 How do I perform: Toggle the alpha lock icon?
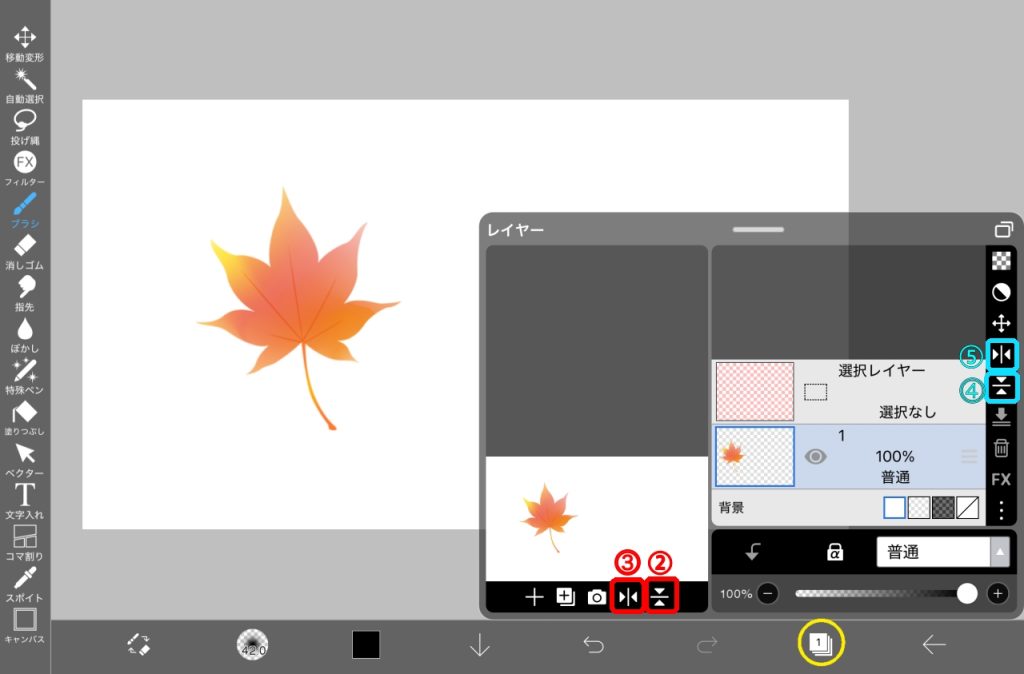click(832, 551)
